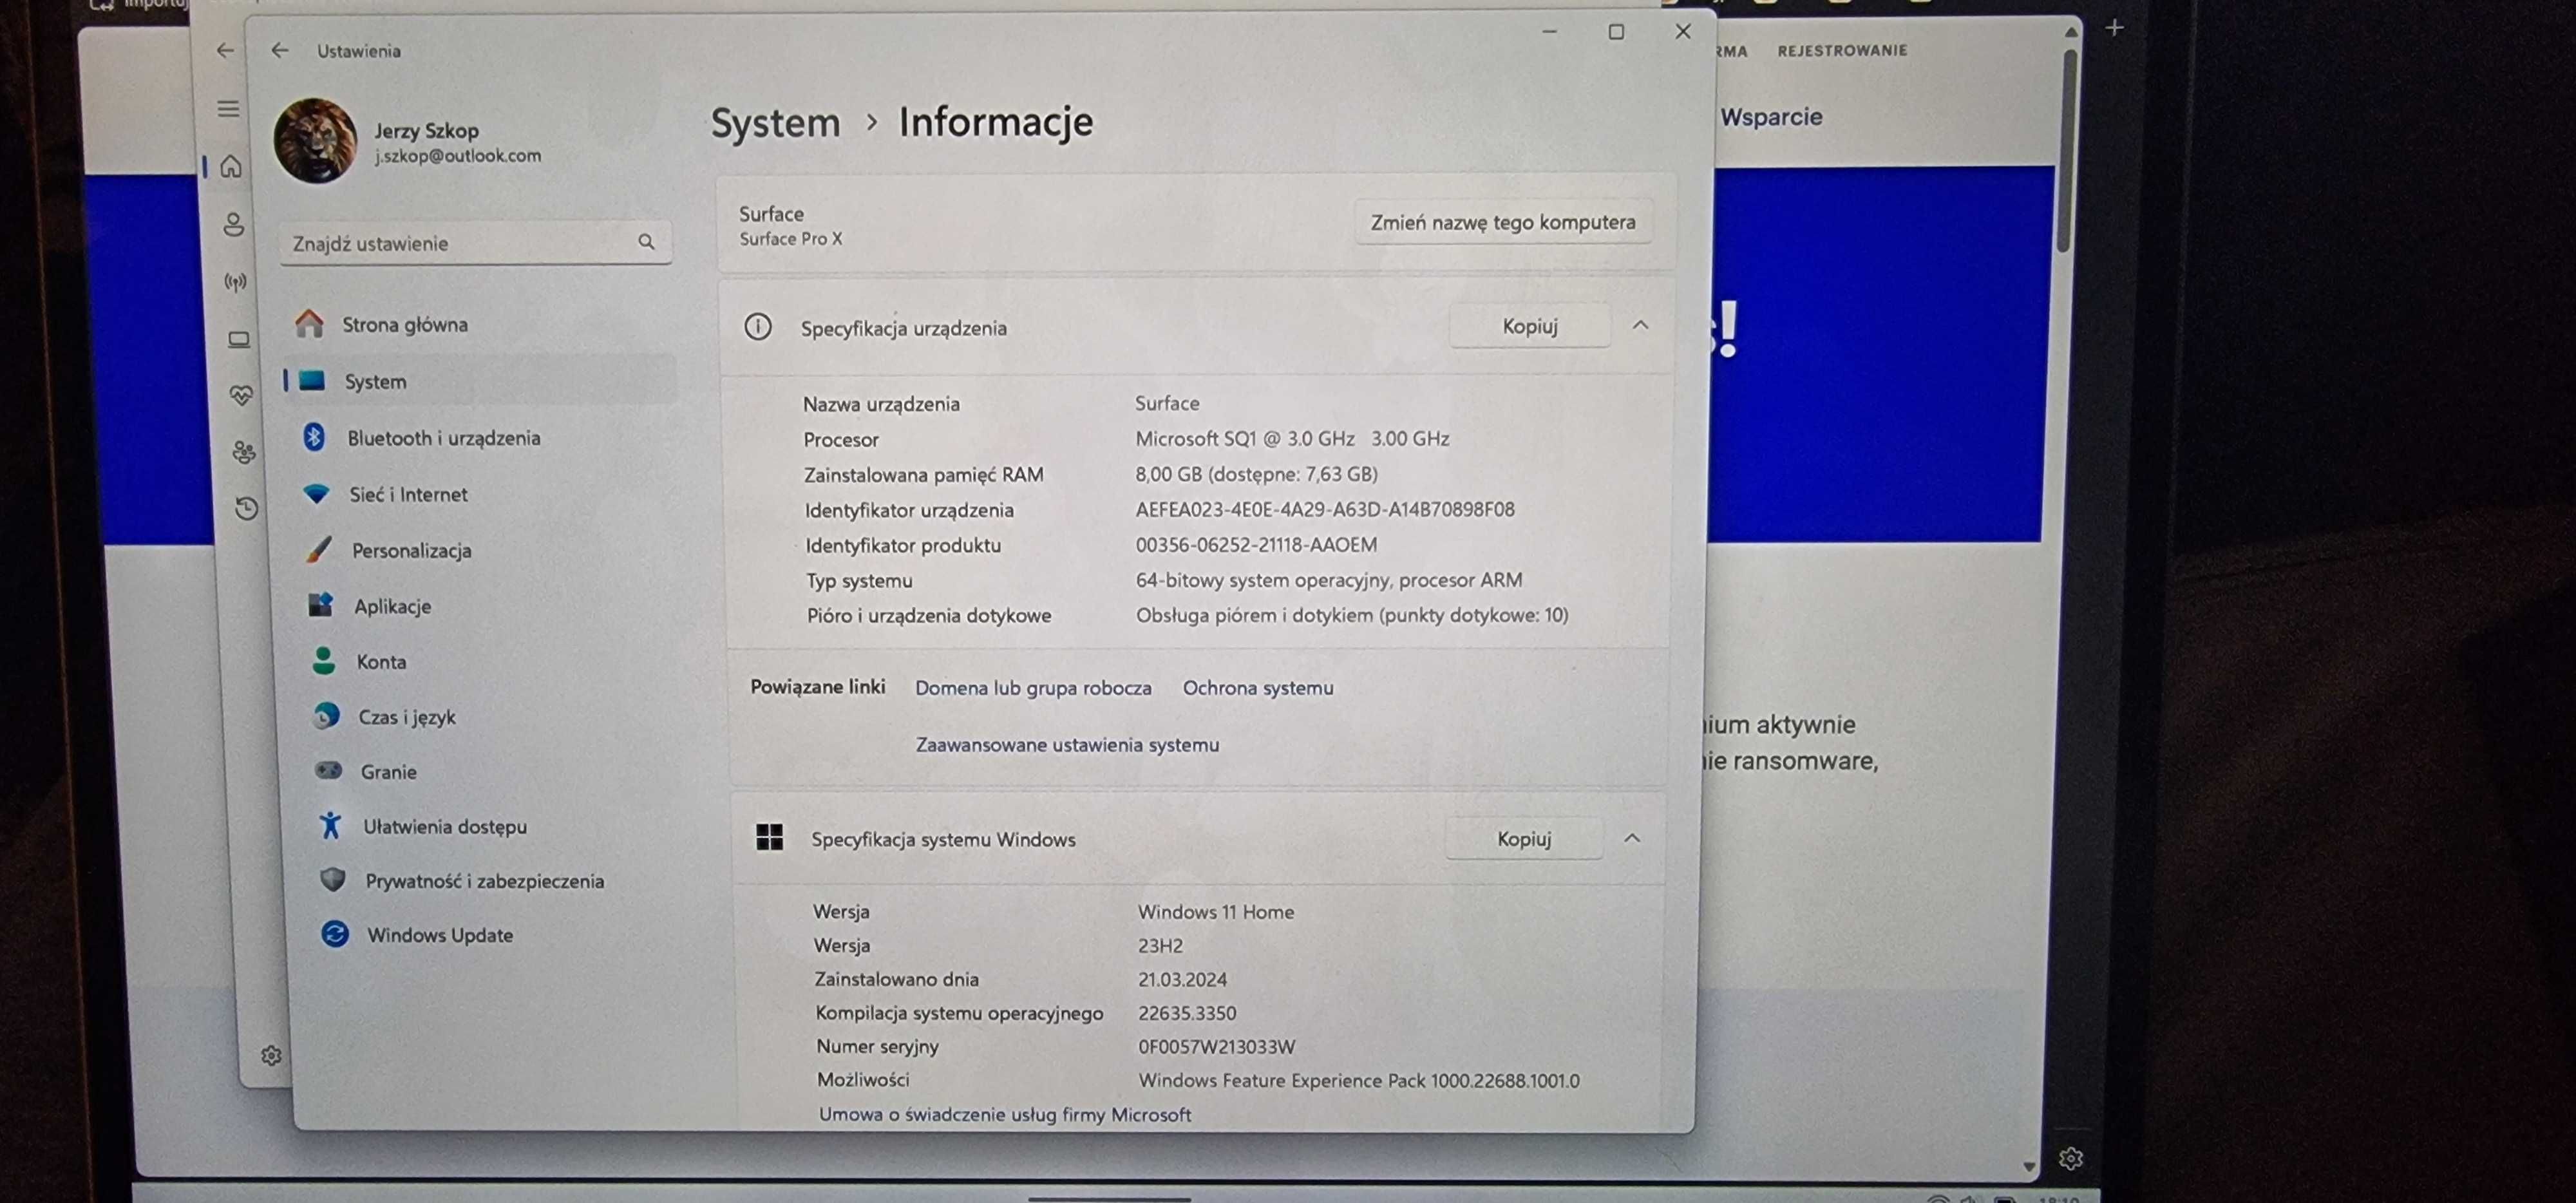The image size is (2576, 1203).
Task: Click the wireless signal icon in background sidebar
Action: pos(236,282)
